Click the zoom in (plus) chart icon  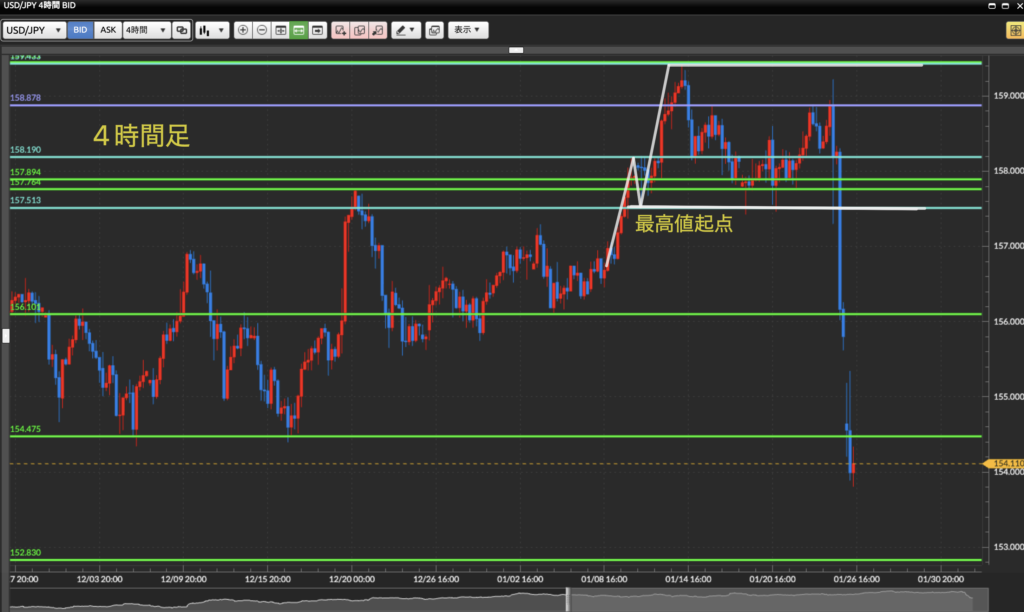(243, 30)
